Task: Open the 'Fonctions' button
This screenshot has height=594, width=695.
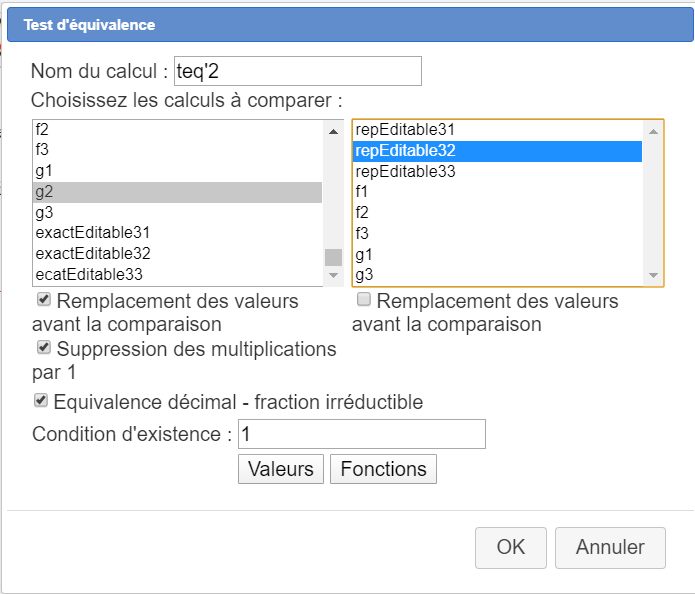Action: [383, 469]
